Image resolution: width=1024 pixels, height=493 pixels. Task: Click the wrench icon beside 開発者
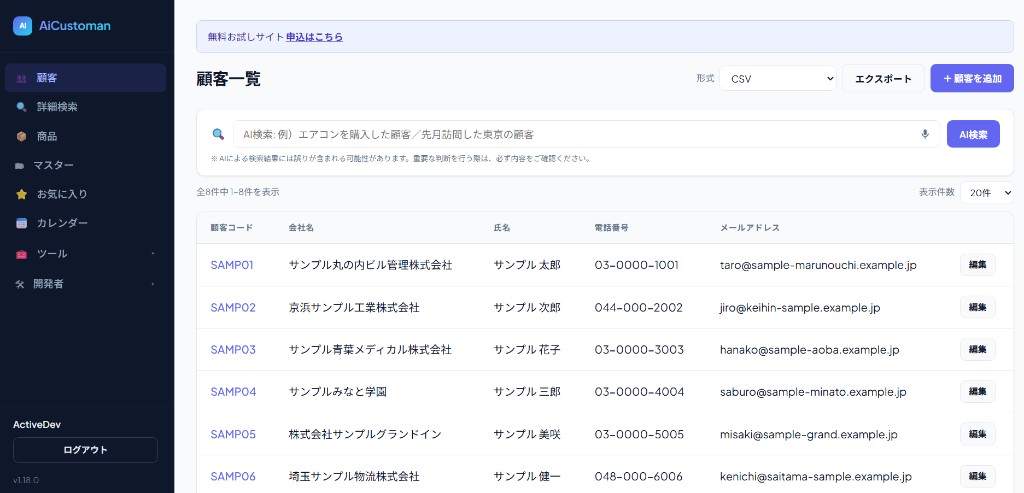[x=20, y=284]
